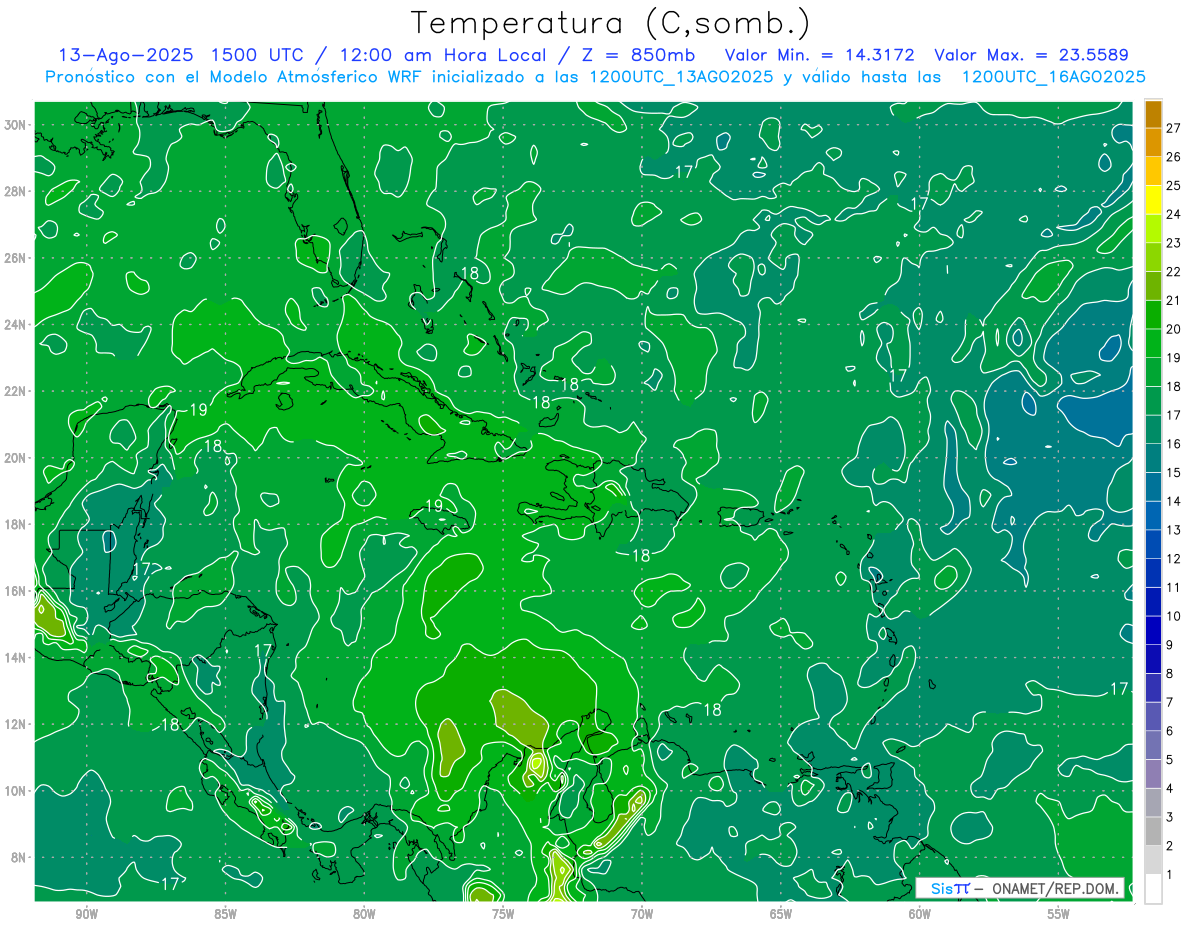Click legend value '5'
This screenshot has width=1200, height=927.
tap(1170, 760)
